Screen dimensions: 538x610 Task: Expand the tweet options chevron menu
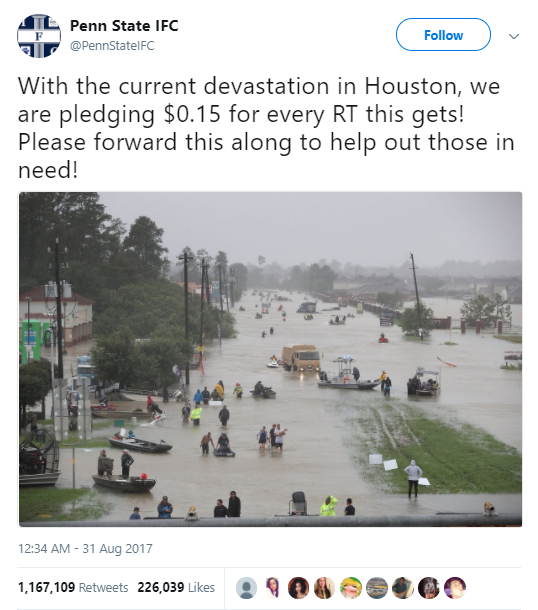514,36
